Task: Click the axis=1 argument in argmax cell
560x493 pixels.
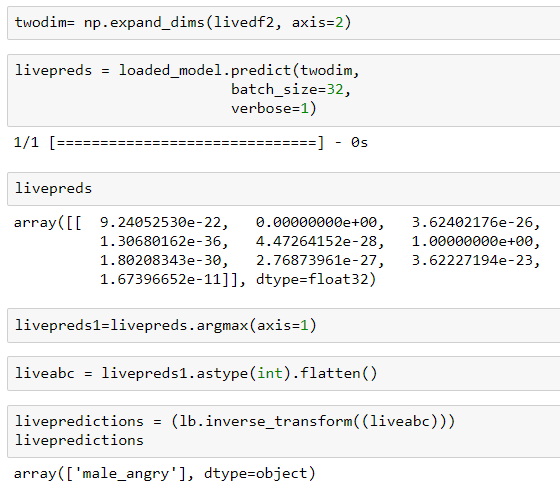Action: click(282, 325)
